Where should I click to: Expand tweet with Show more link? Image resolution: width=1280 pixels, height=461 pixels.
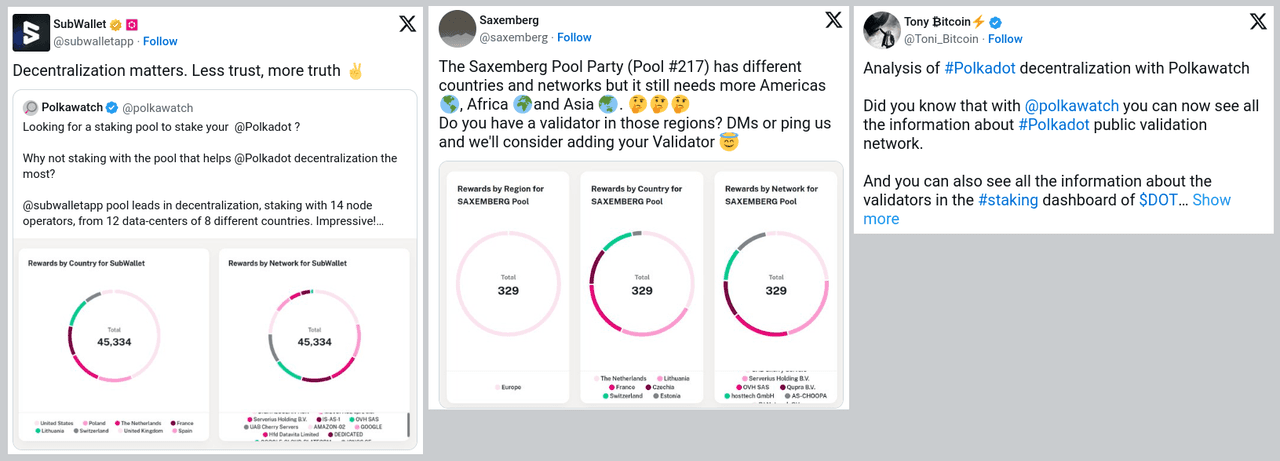click(x=1211, y=200)
